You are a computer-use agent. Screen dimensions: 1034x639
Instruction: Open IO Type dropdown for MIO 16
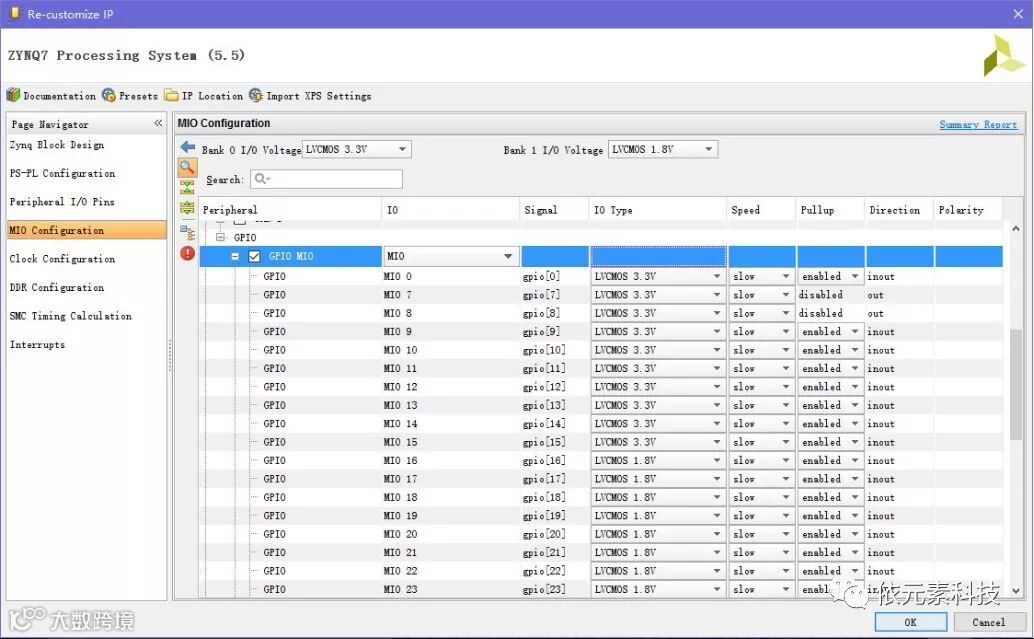tap(657, 460)
